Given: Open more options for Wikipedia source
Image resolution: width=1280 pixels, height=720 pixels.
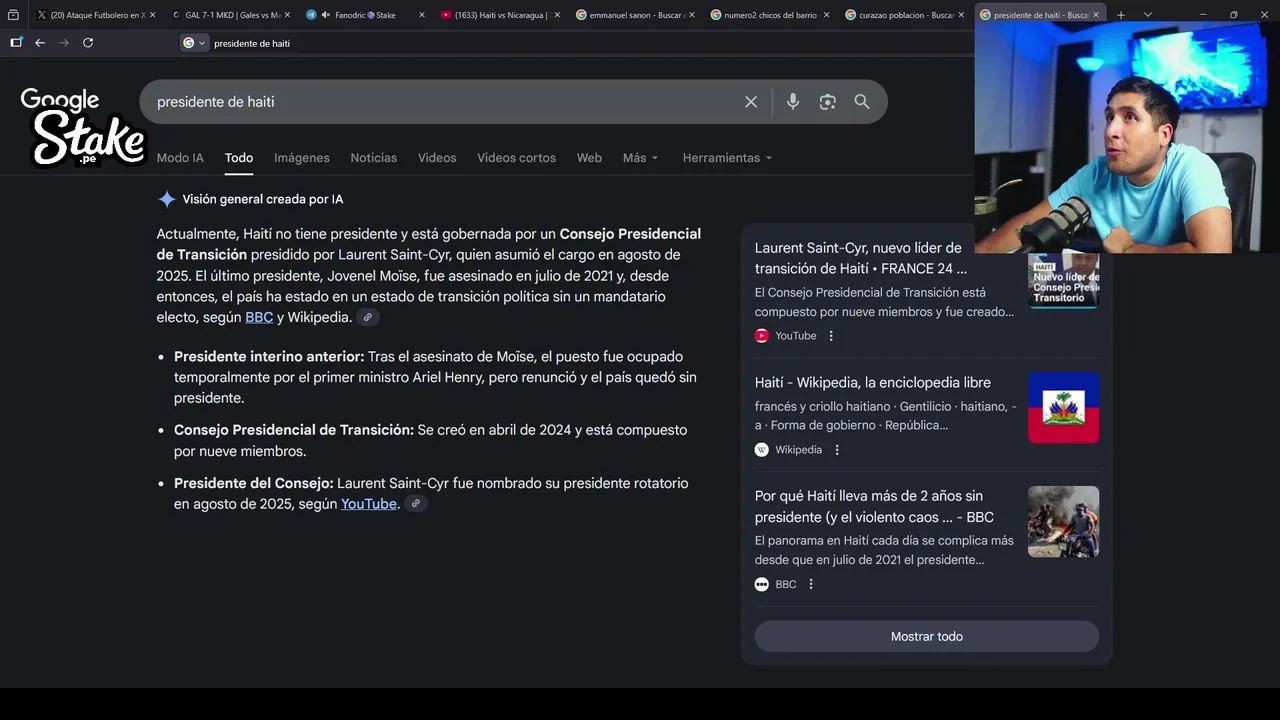Looking at the screenshot, I should pos(837,450).
